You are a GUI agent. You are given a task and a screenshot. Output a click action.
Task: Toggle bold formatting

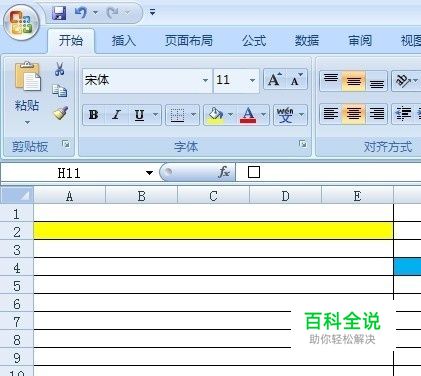pos(94,115)
